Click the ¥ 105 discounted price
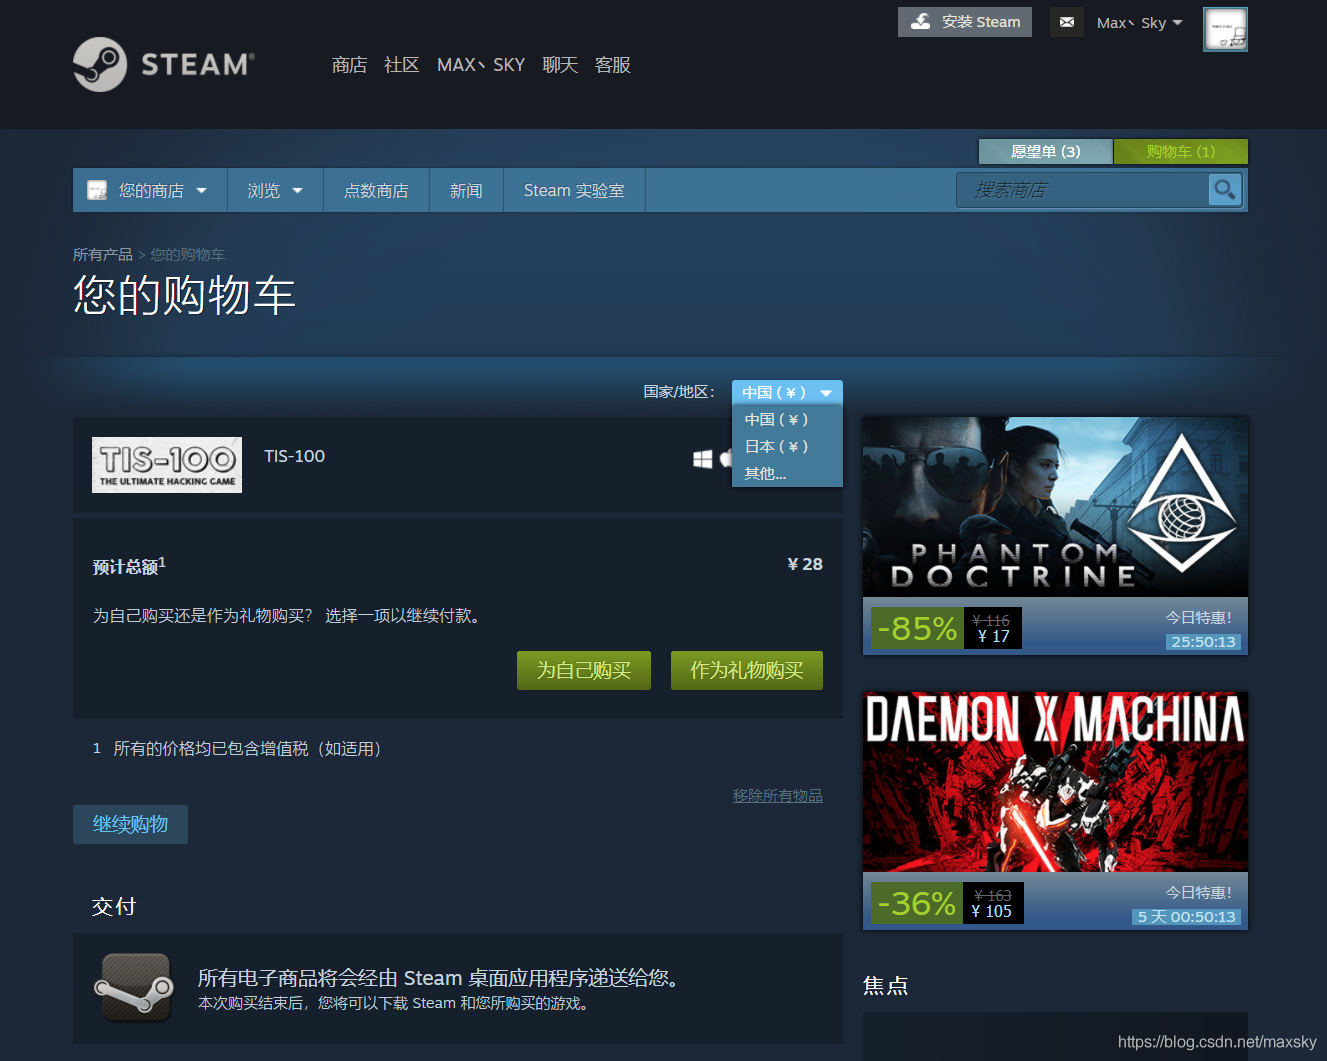 [x=991, y=911]
